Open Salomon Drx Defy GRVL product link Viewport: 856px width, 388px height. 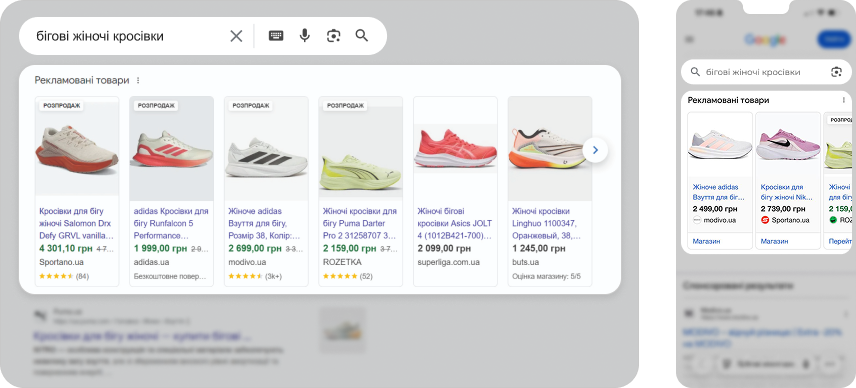click(77, 223)
